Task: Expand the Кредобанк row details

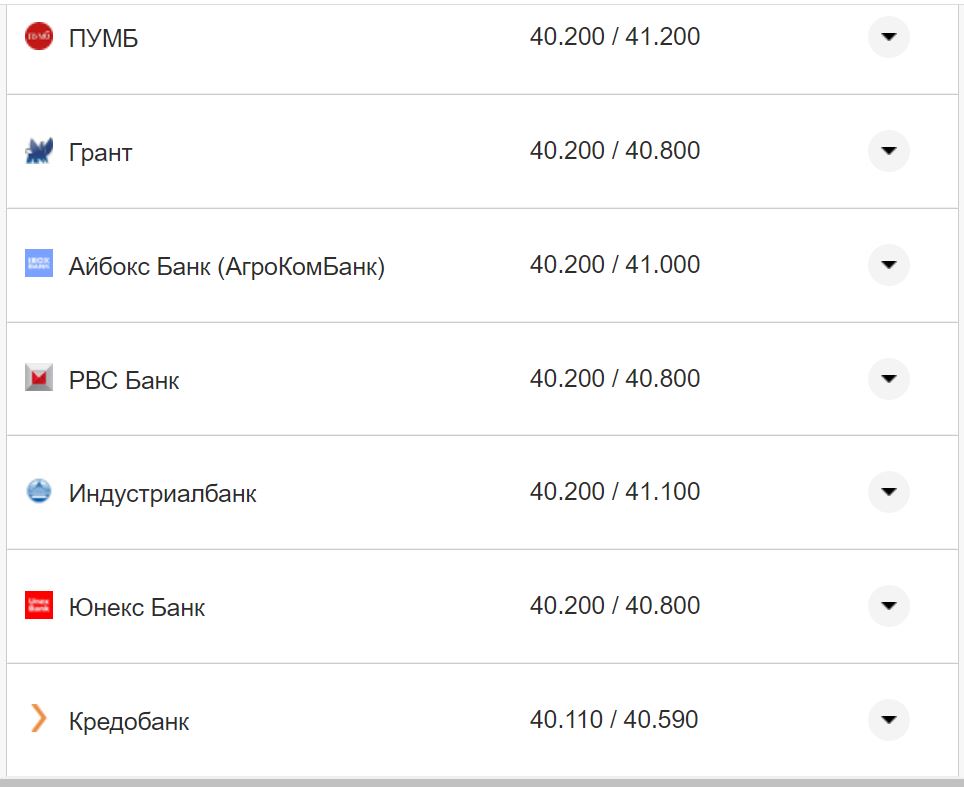Action: (888, 720)
